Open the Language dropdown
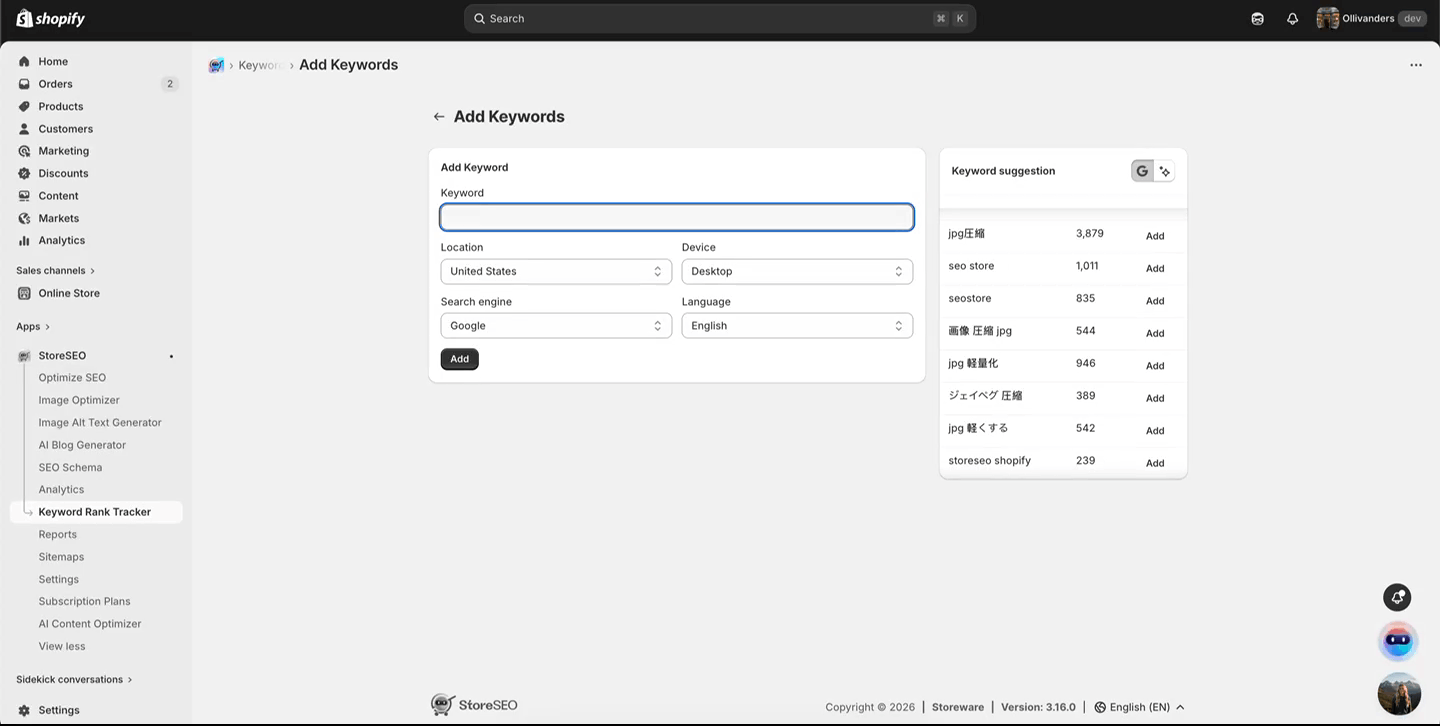Image resolution: width=1440 pixels, height=726 pixels. pos(797,325)
